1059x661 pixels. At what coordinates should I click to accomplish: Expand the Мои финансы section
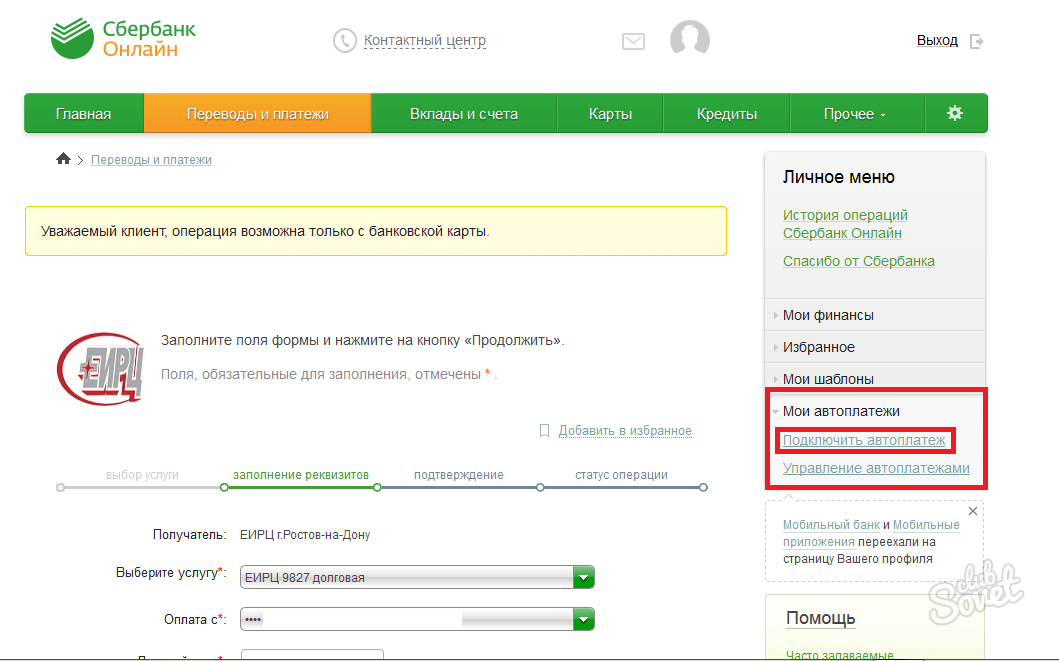point(828,315)
